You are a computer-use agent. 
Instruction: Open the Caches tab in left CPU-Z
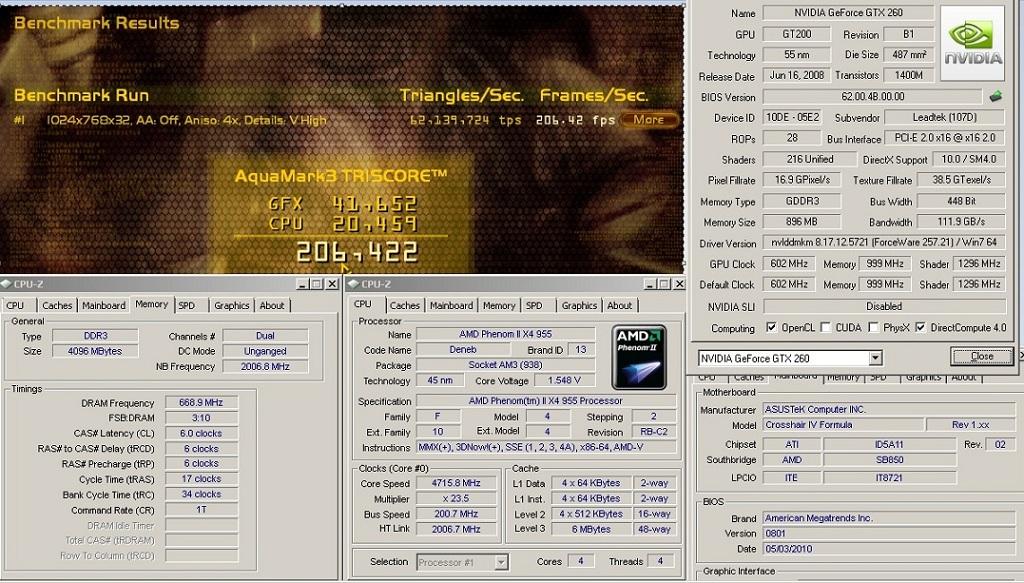57,305
